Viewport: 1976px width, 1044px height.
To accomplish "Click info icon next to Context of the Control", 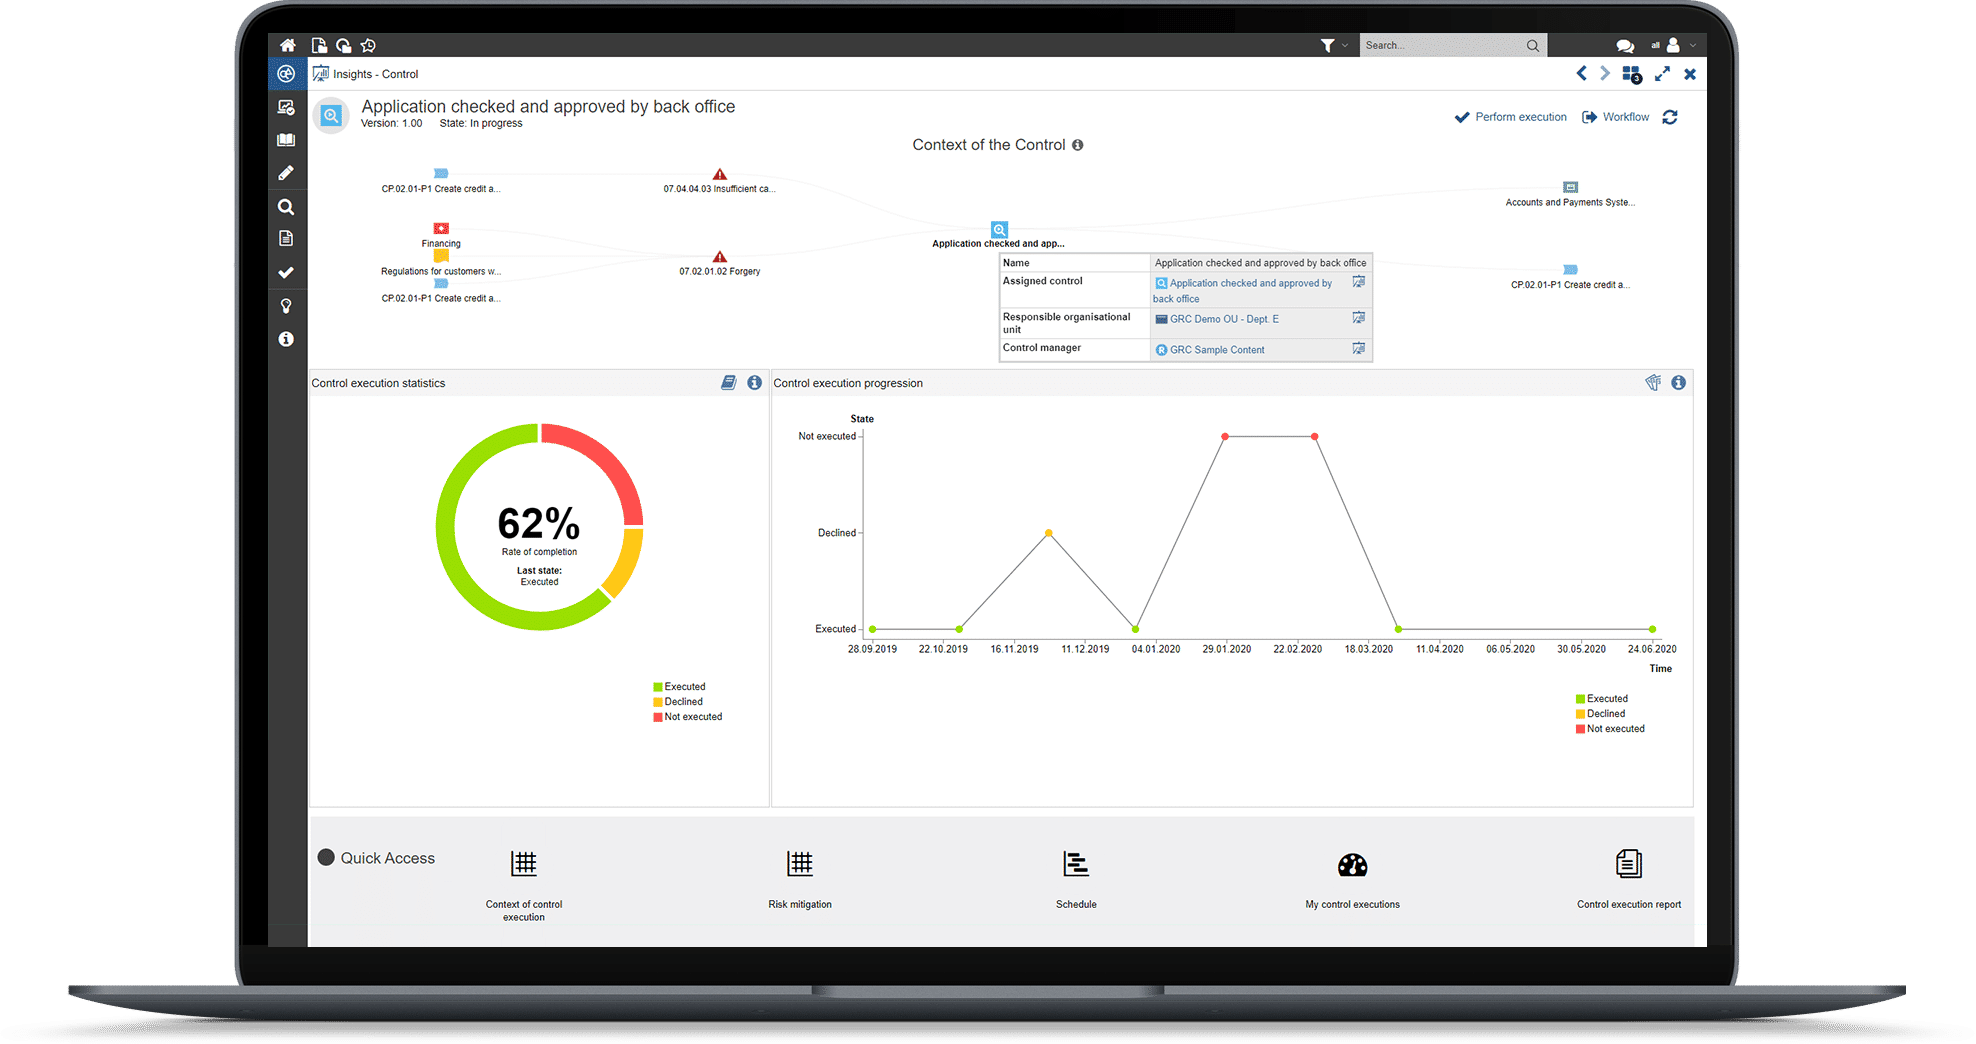I will pyautogui.click(x=1078, y=145).
